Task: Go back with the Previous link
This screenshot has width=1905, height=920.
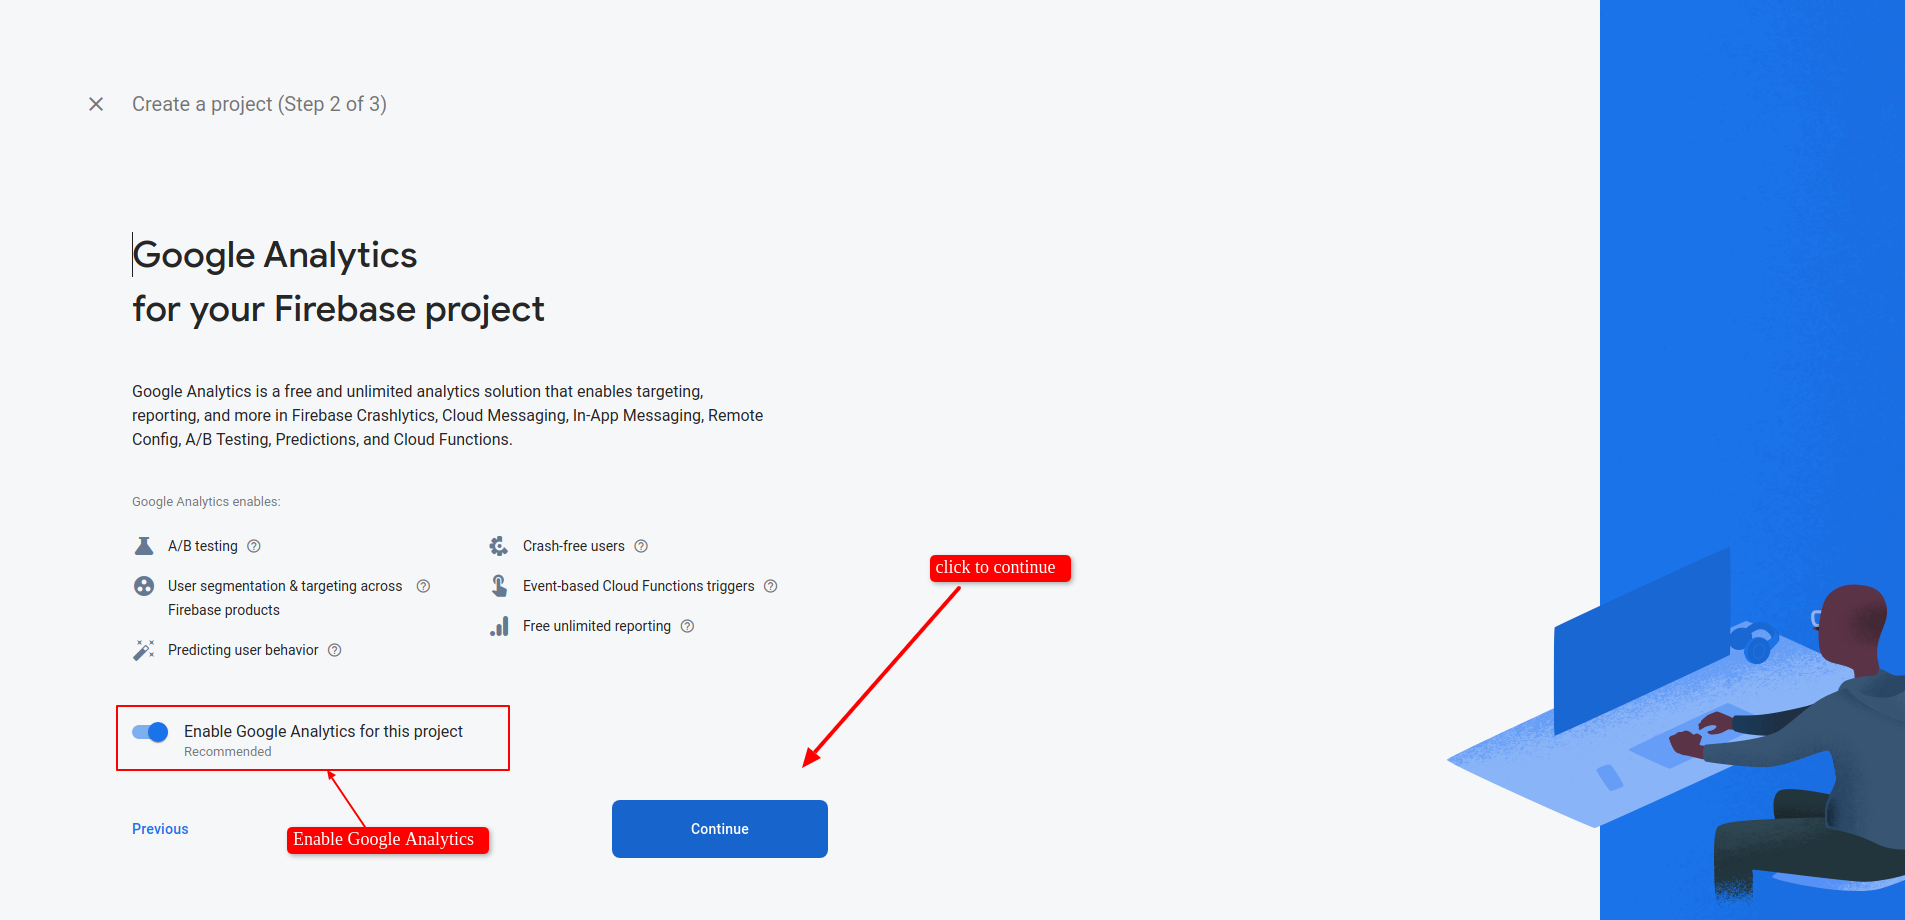Action: pos(160,829)
